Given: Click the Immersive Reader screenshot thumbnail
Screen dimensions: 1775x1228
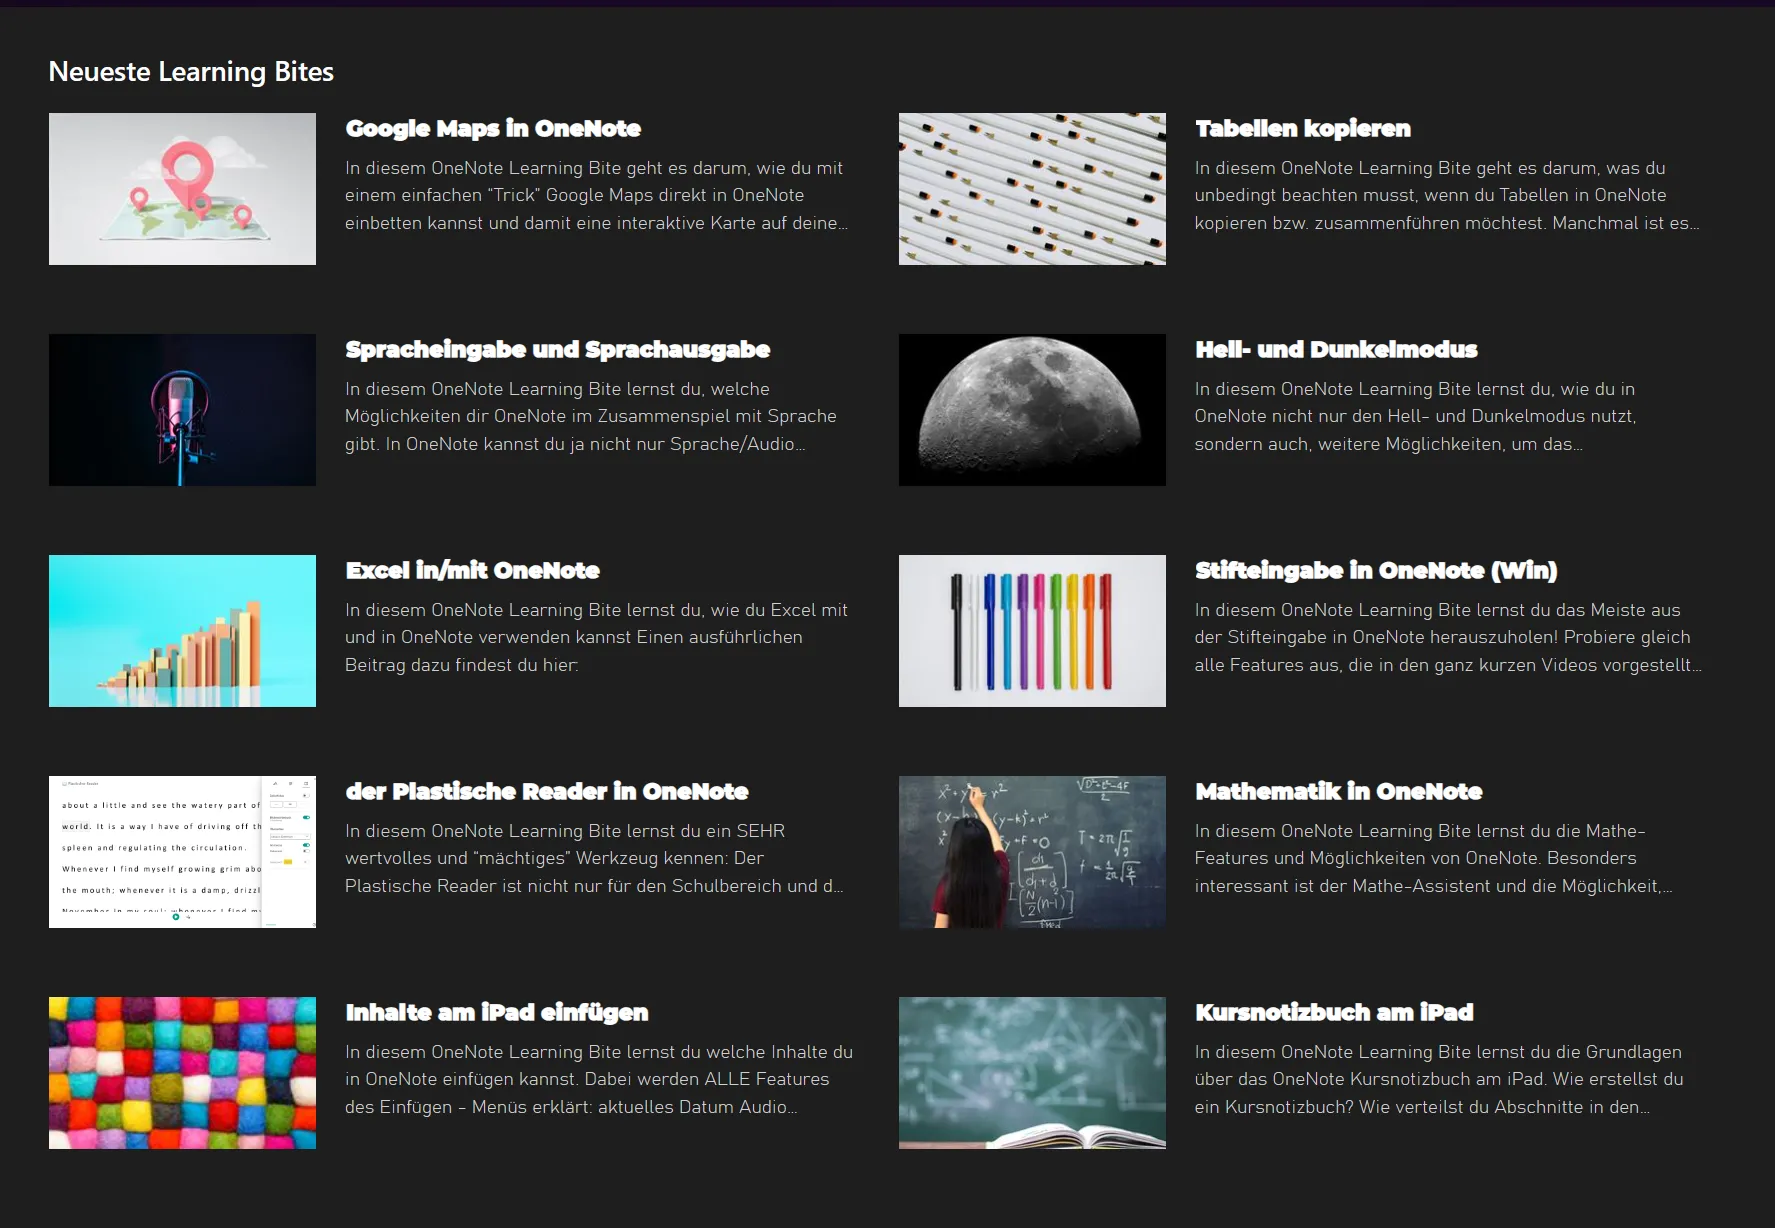Looking at the screenshot, I should click(182, 852).
